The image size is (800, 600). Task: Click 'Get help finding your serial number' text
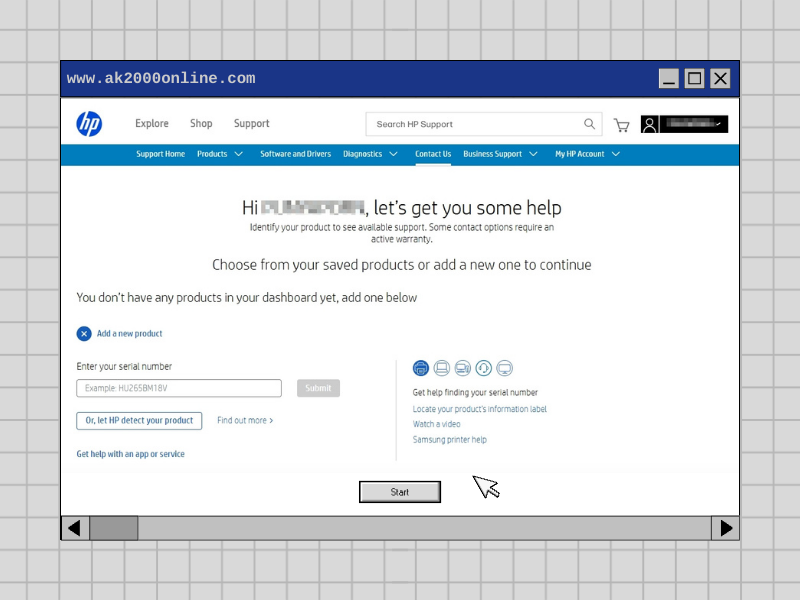click(476, 392)
